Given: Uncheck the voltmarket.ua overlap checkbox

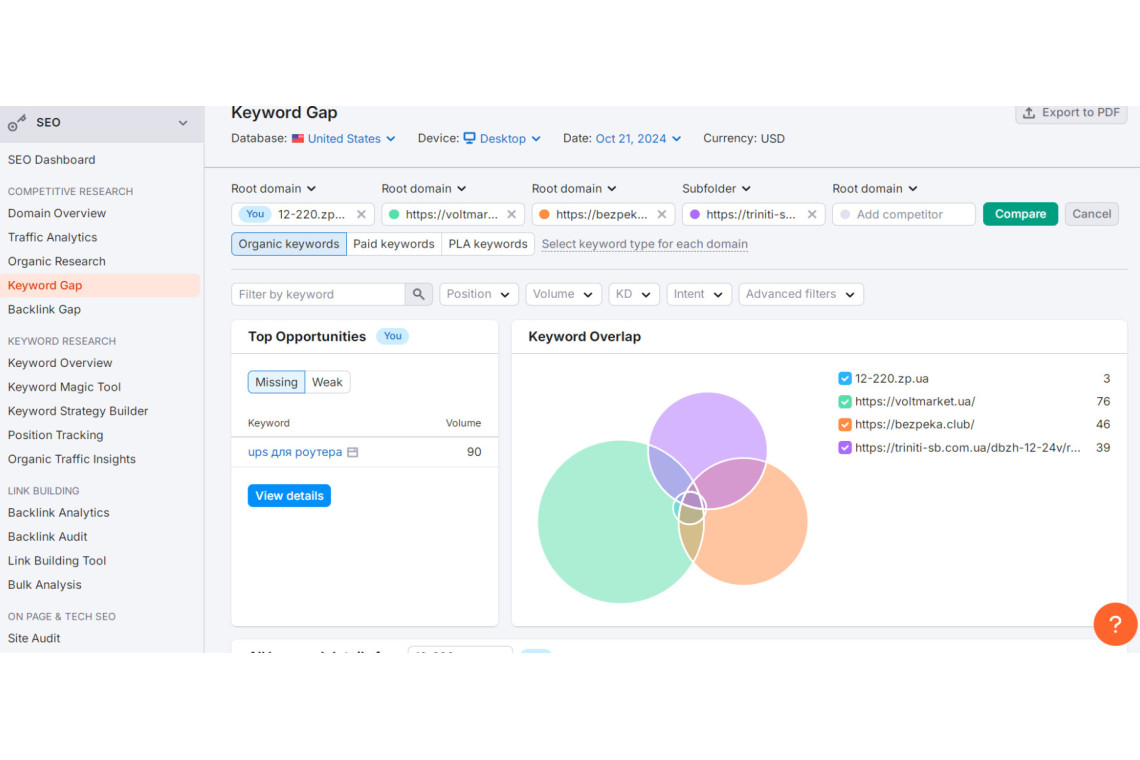Looking at the screenshot, I should coord(844,401).
